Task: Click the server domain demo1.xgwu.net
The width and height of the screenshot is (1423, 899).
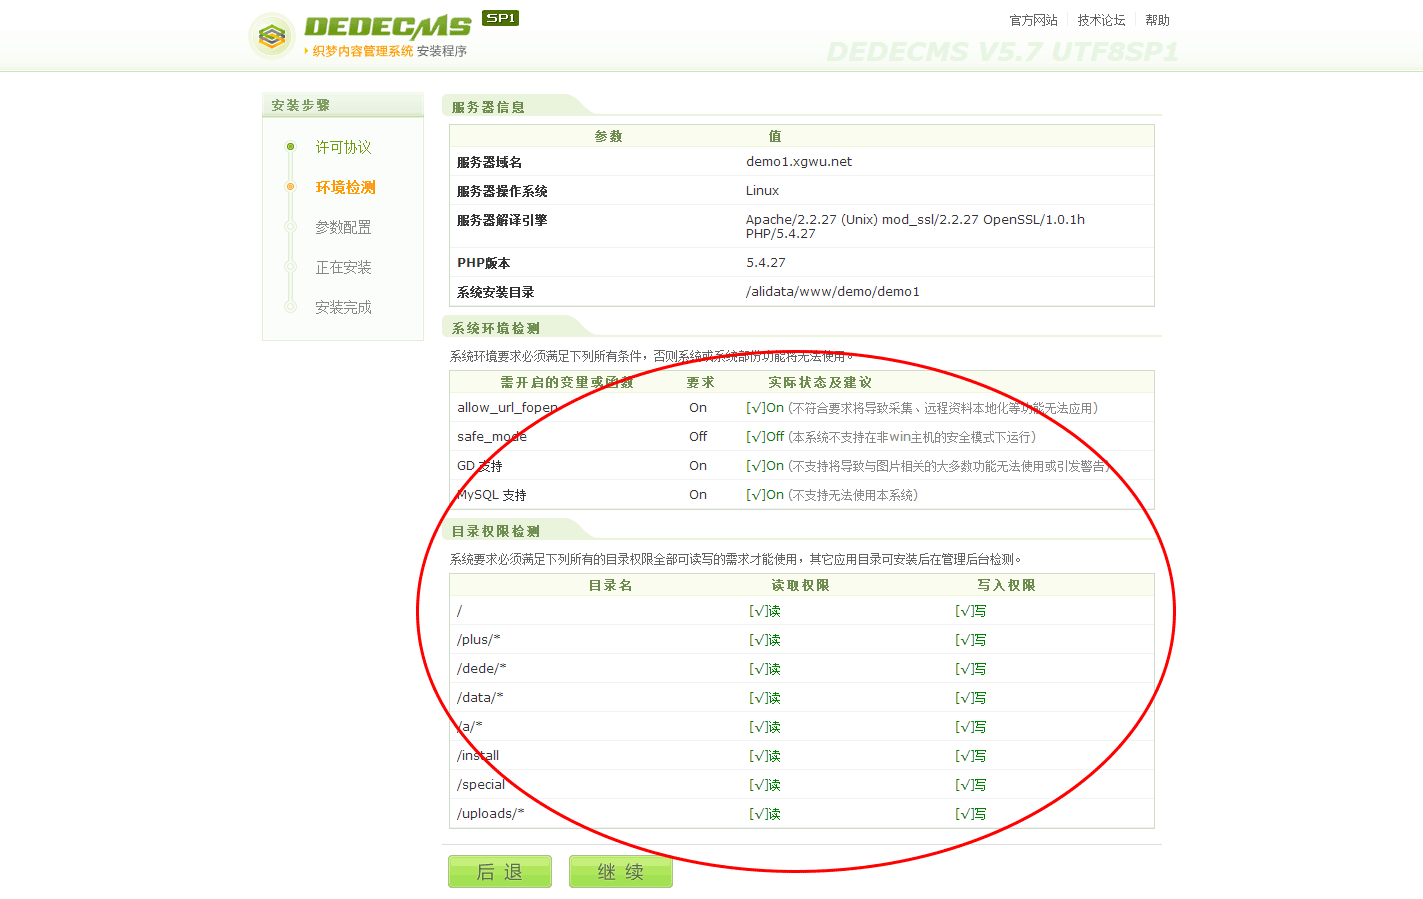Action: (799, 161)
